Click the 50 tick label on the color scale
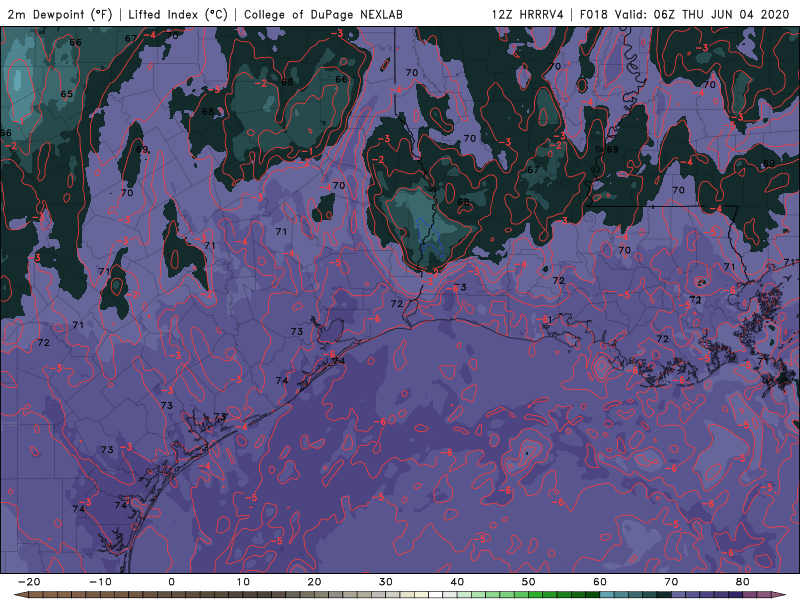Screen dimensions: 800x600 pyautogui.click(x=529, y=582)
